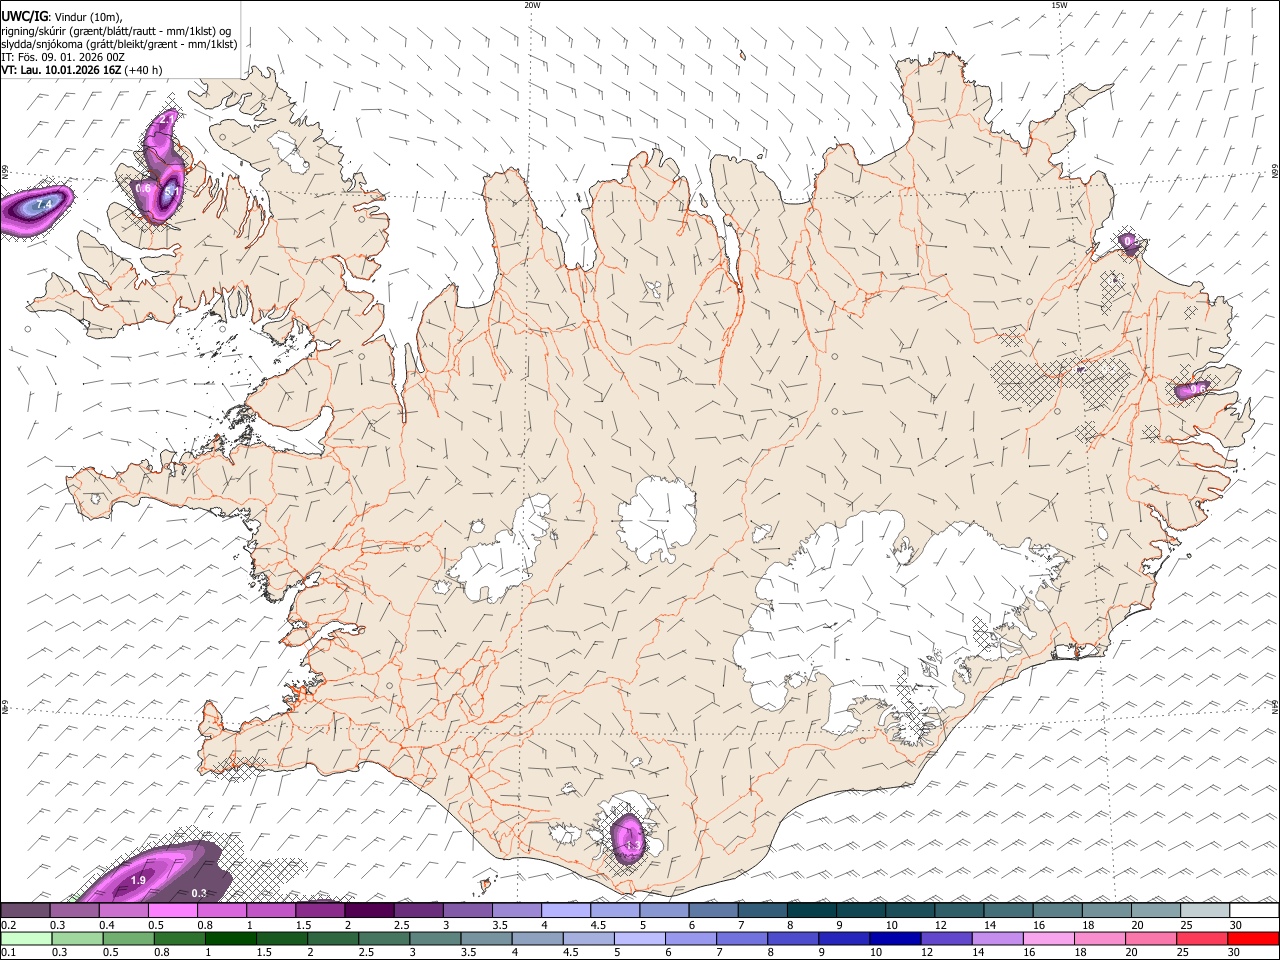Image resolution: width=1280 pixels, height=960 pixels.
Task: Select the light lavender 4–4.5 swatch in upper legend
Action: (566, 911)
